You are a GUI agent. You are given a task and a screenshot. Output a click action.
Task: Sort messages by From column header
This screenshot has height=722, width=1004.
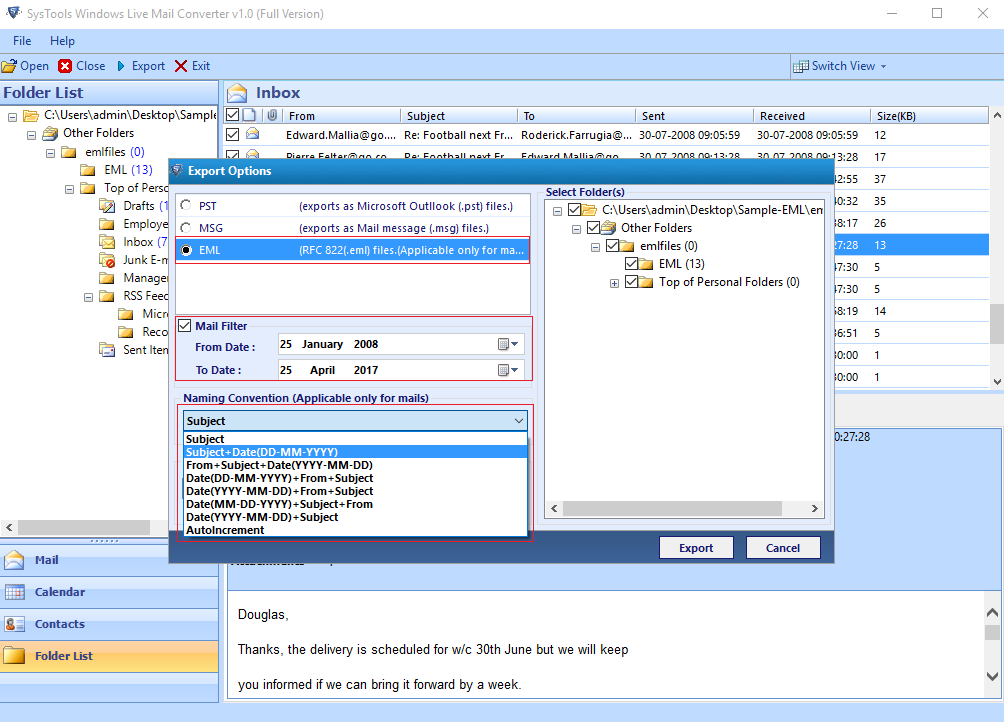coord(341,115)
